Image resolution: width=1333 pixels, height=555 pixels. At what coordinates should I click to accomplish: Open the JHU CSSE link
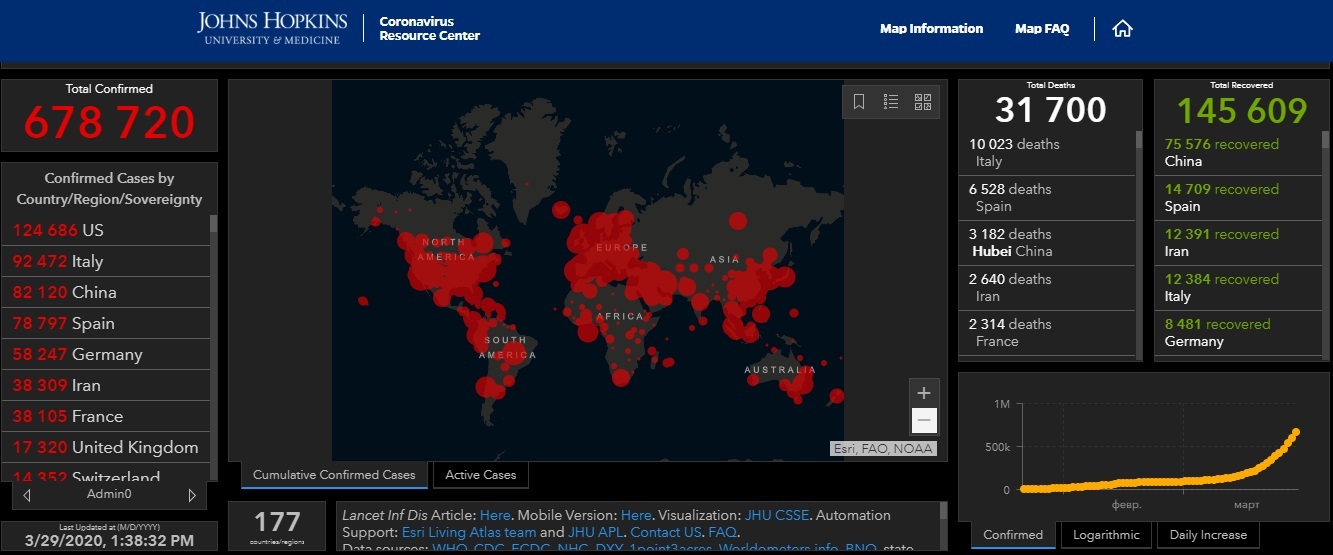777,515
